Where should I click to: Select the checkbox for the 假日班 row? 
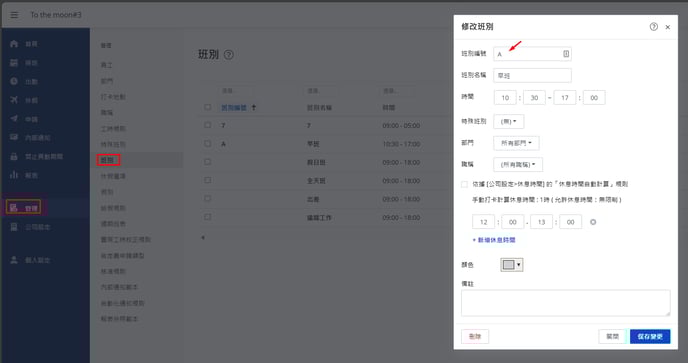click(x=208, y=162)
